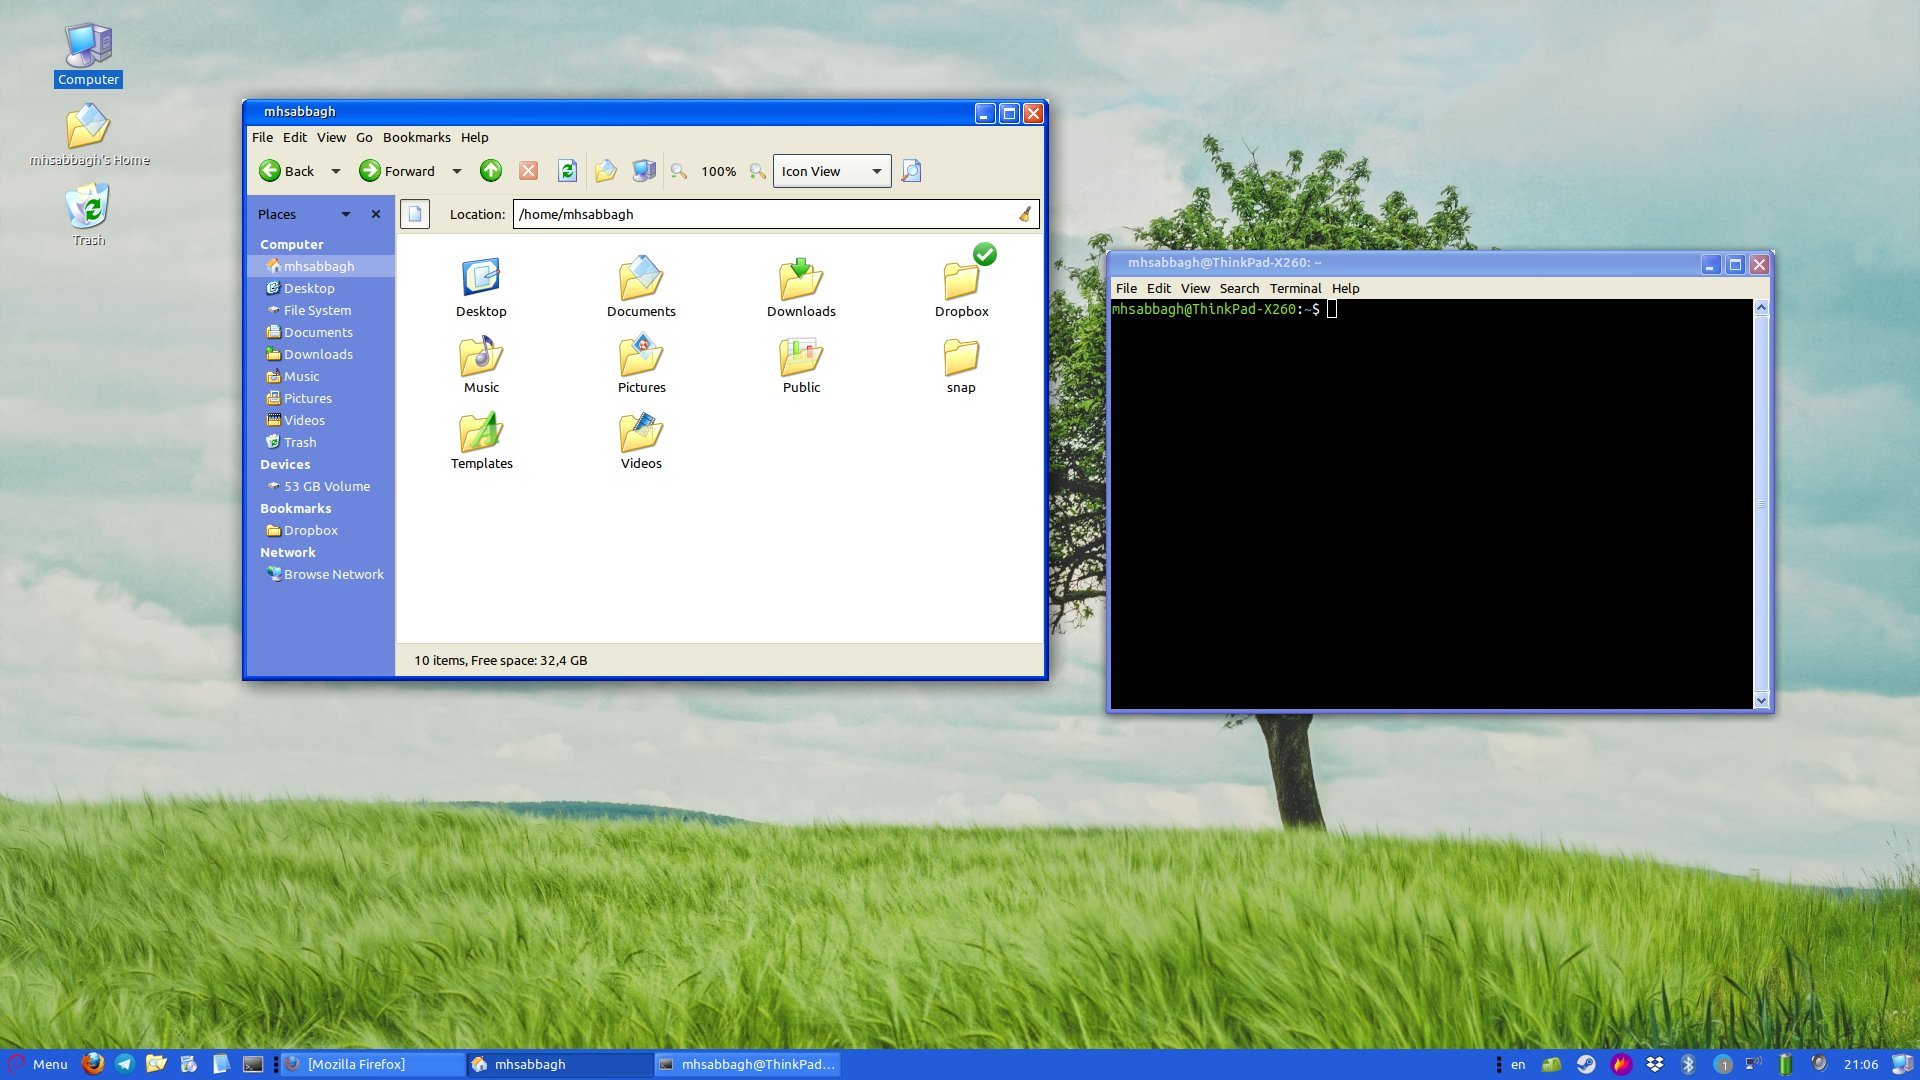
Task: Check the battery indicator in the tray
Action: pyautogui.click(x=1785, y=1065)
